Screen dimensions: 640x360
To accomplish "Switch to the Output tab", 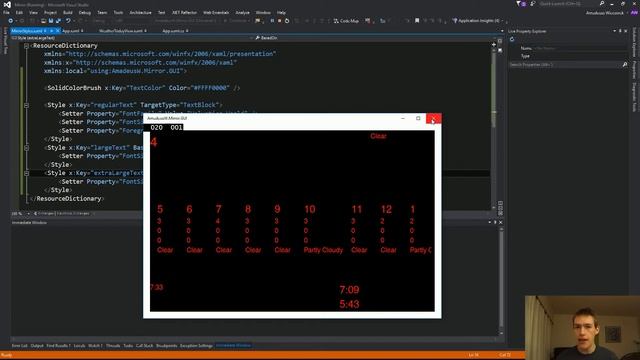I will (x=37, y=346).
